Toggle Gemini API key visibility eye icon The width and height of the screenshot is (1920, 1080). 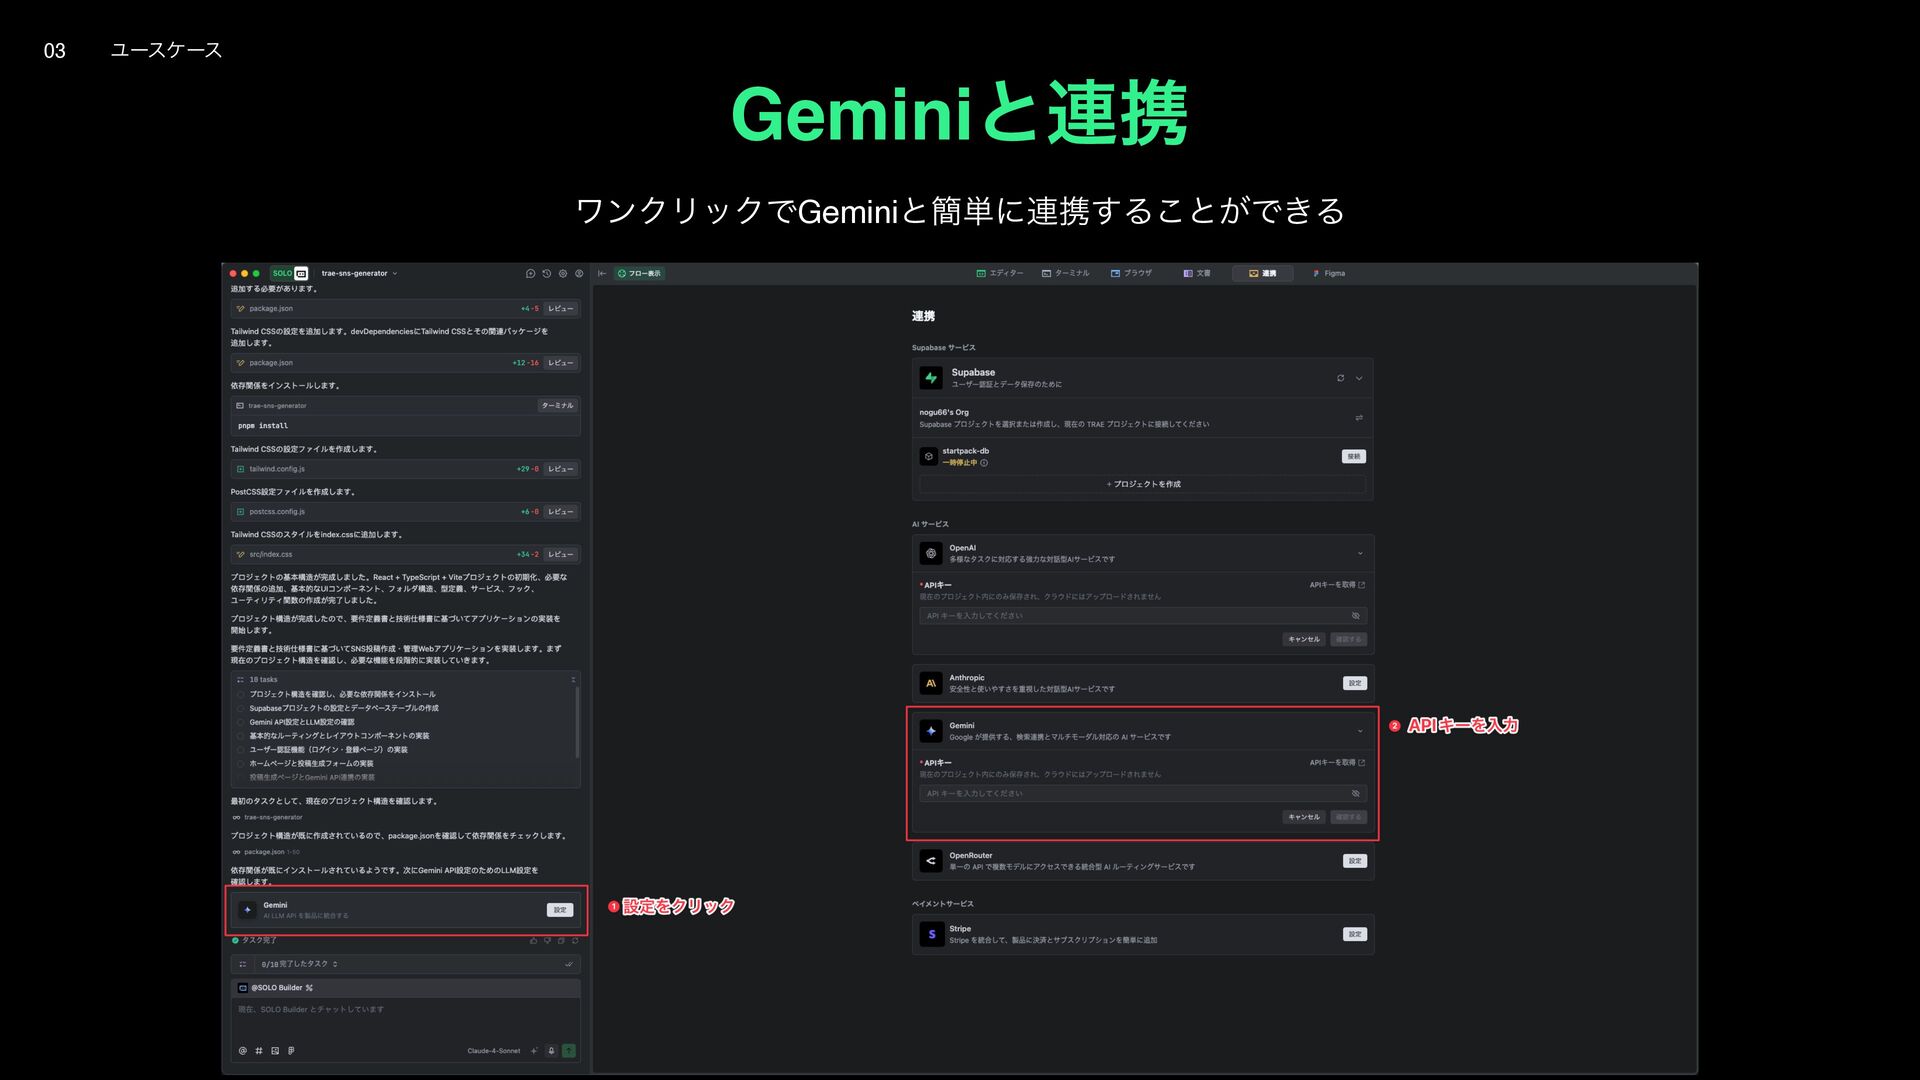pos(1356,794)
